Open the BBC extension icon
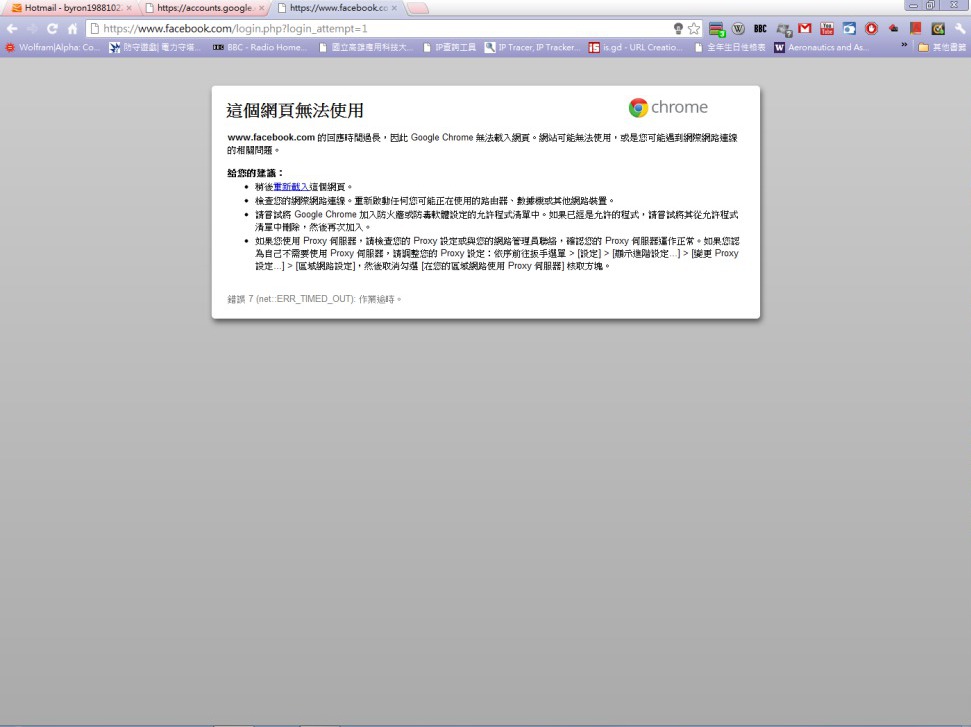The image size is (971, 727). pos(760,28)
